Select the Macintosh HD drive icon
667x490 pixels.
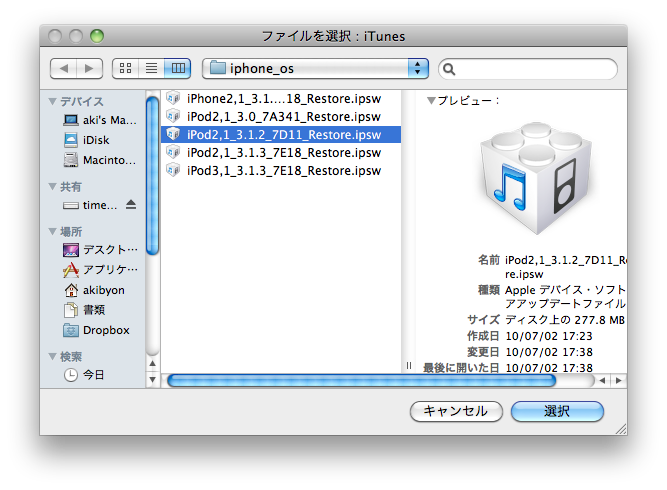[71, 160]
